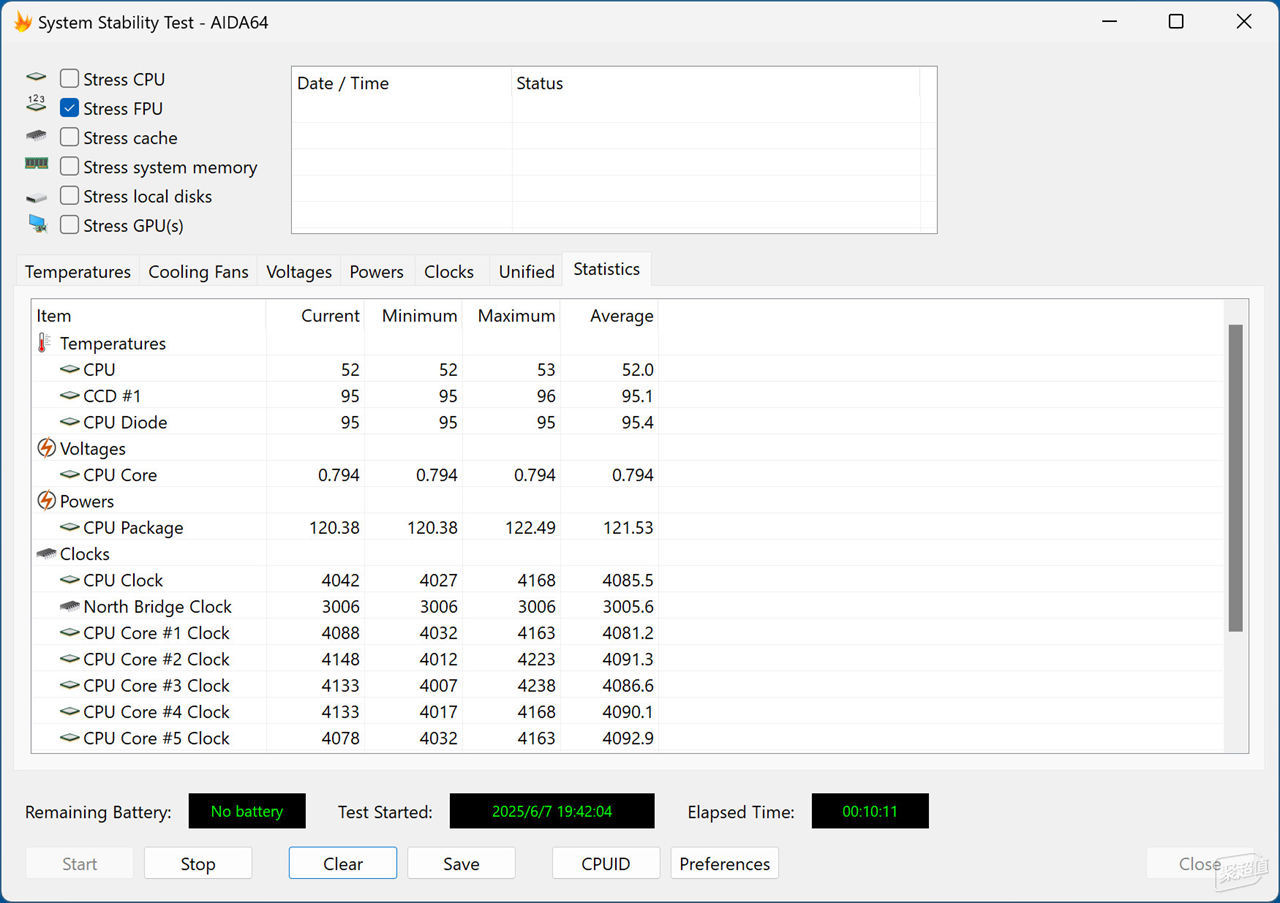This screenshot has height=903, width=1280.
Task: Click the CPU Package maximum value 122.49
Action: pyautogui.click(x=530, y=528)
